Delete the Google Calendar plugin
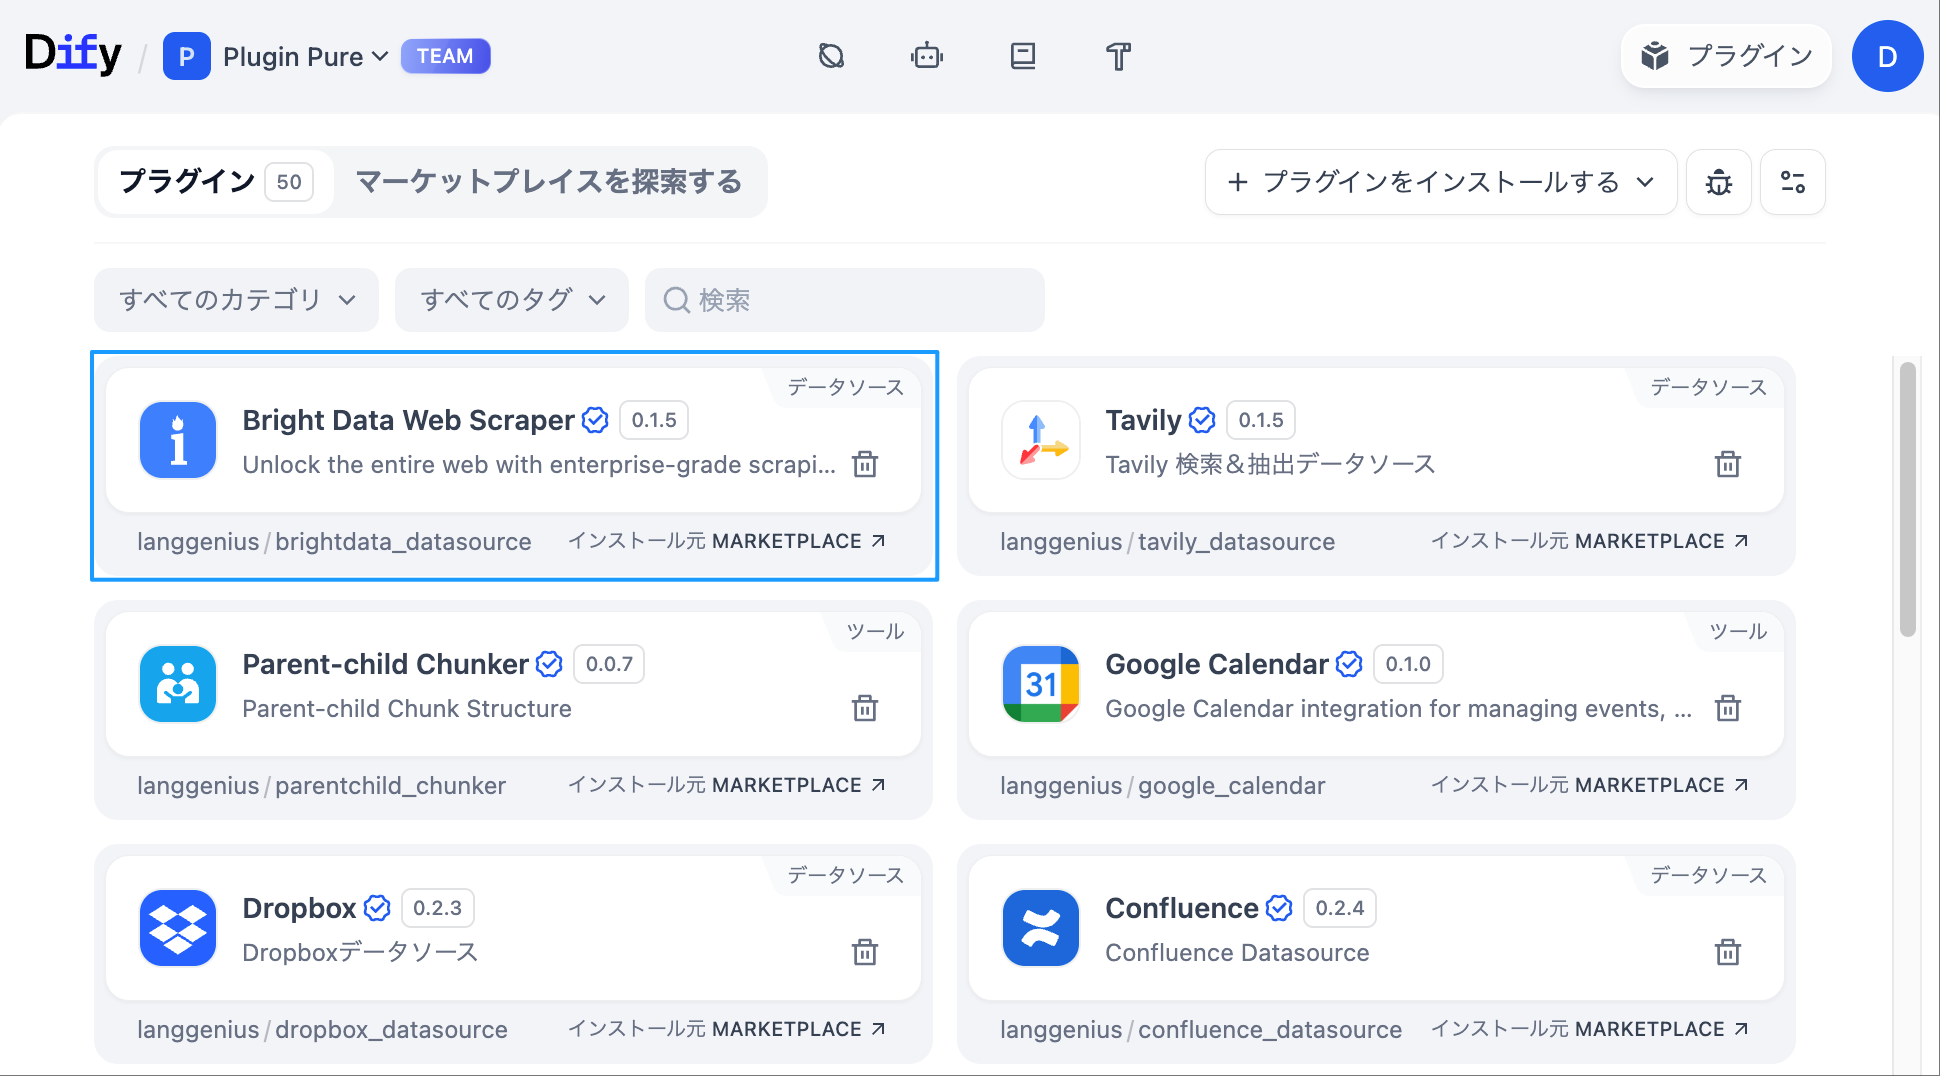 (x=1728, y=708)
